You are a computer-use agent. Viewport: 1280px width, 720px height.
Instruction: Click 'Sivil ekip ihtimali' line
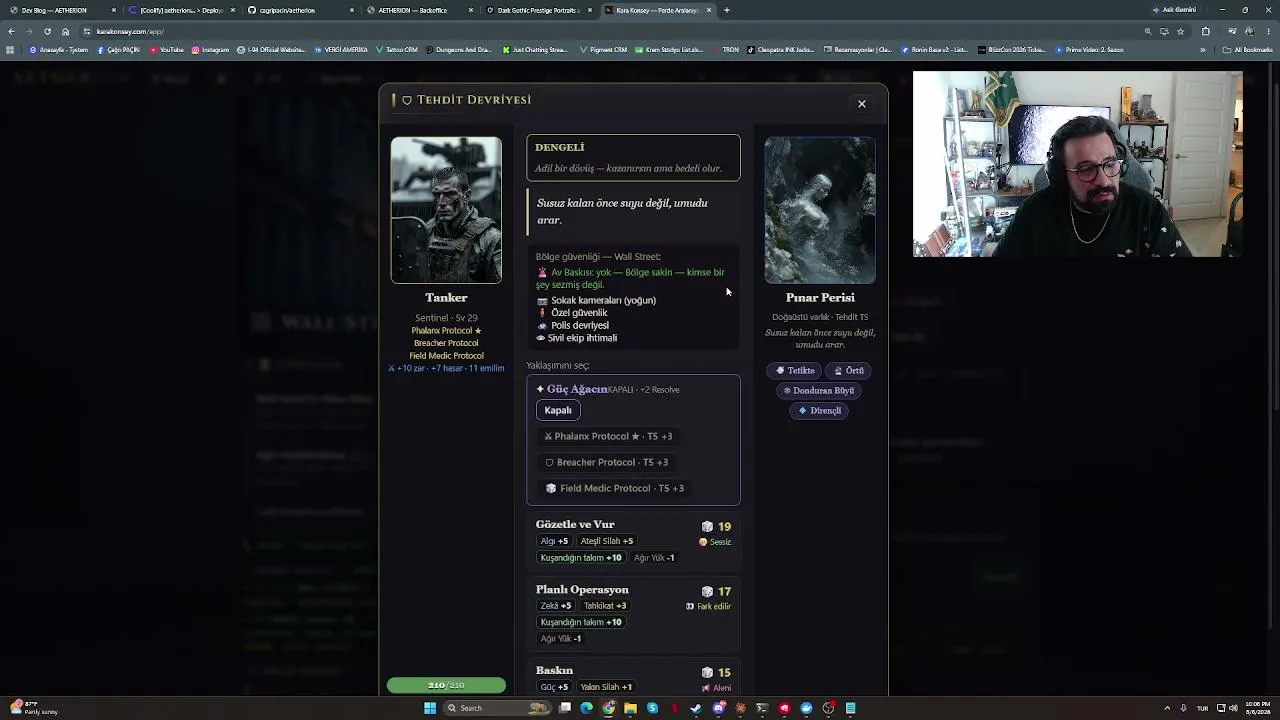(x=576, y=338)
